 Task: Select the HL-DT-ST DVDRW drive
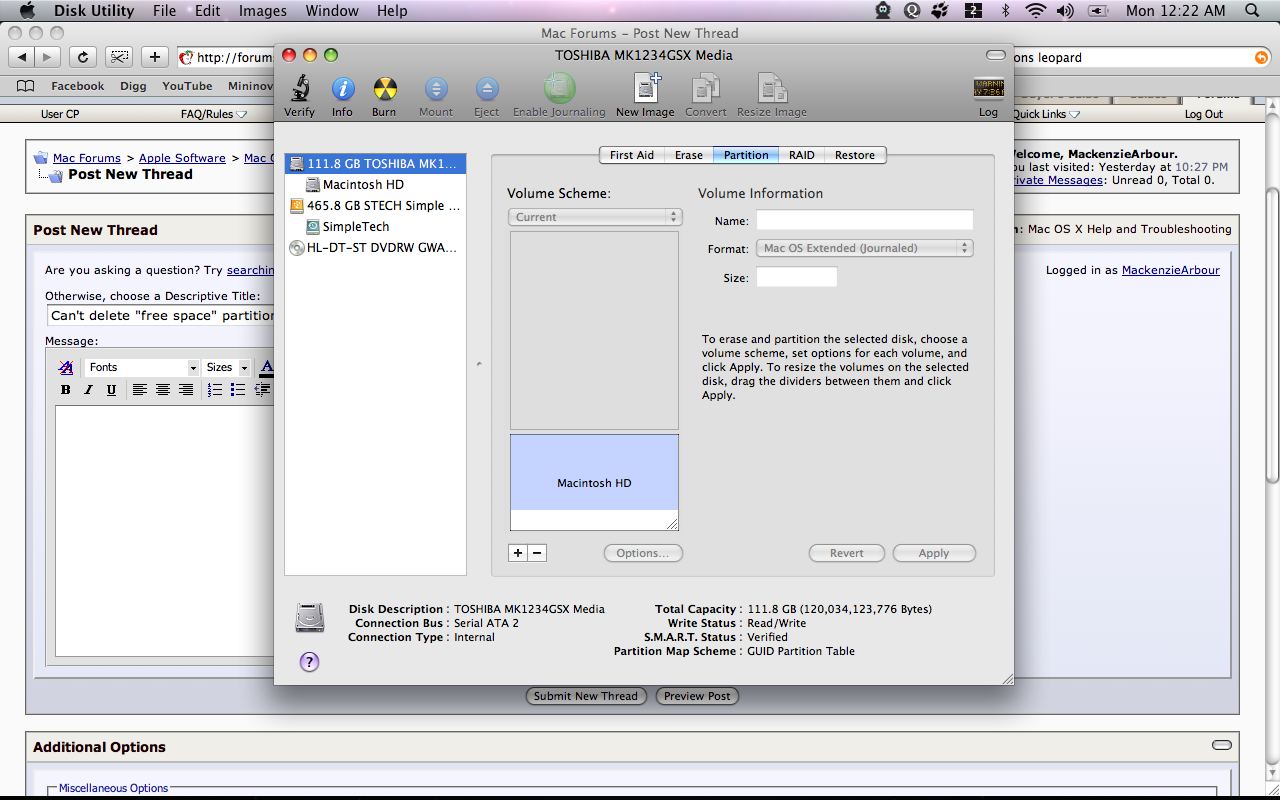coord(376,247)
